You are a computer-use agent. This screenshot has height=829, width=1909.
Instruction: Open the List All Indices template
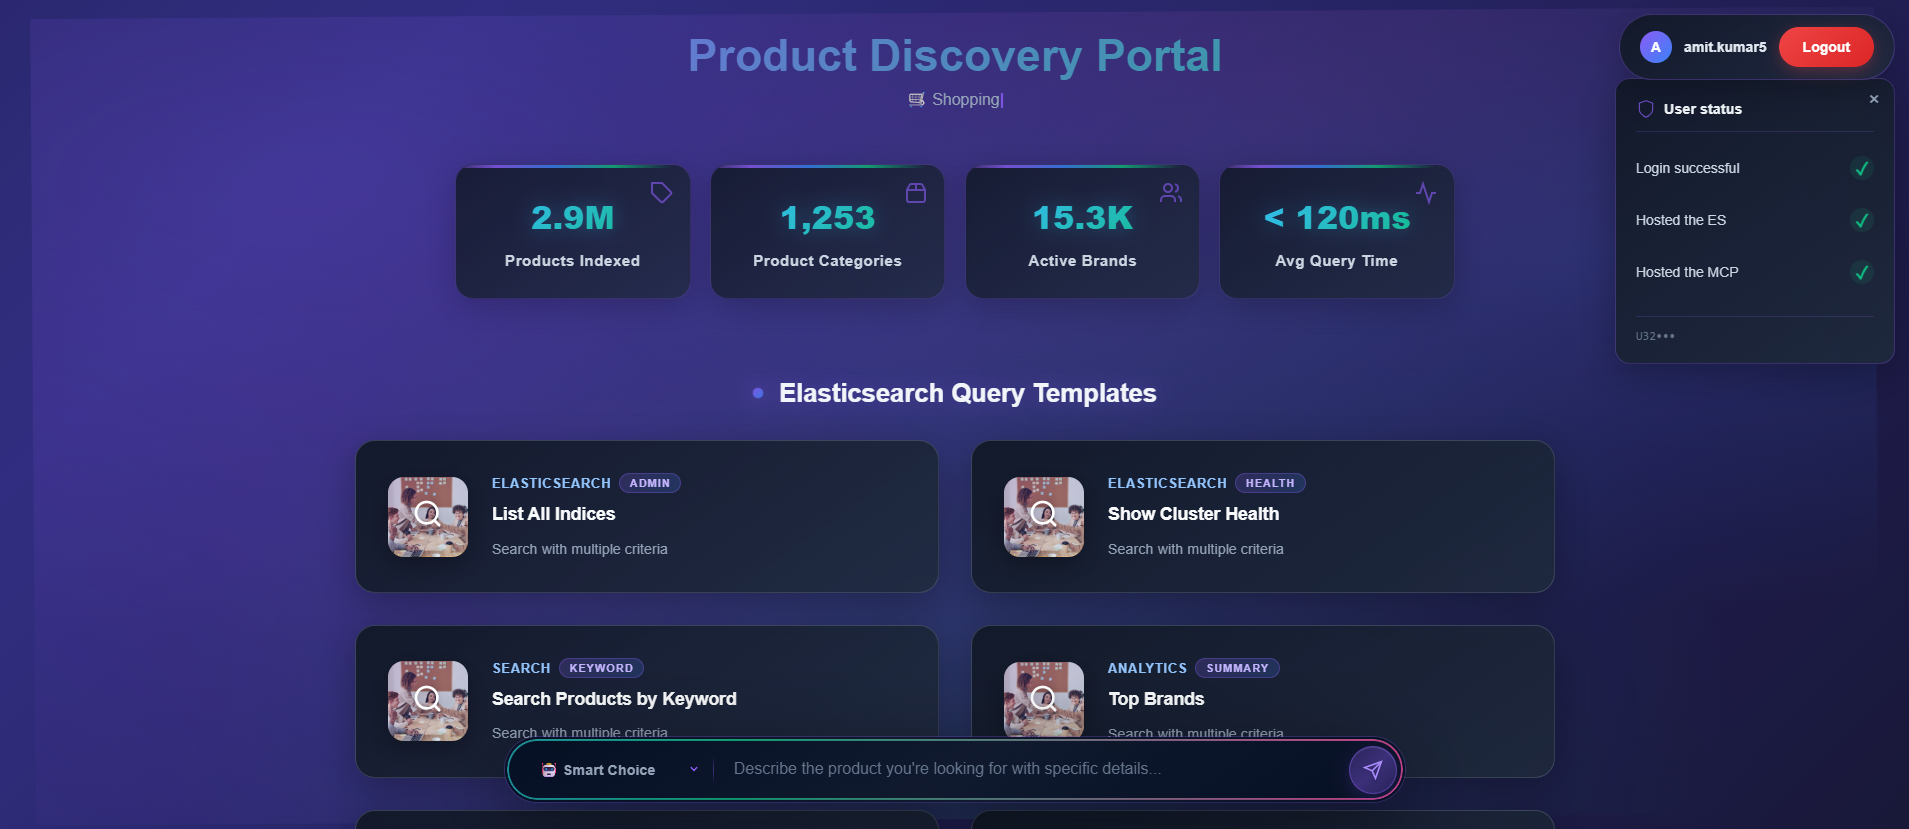tap(647, 517)
